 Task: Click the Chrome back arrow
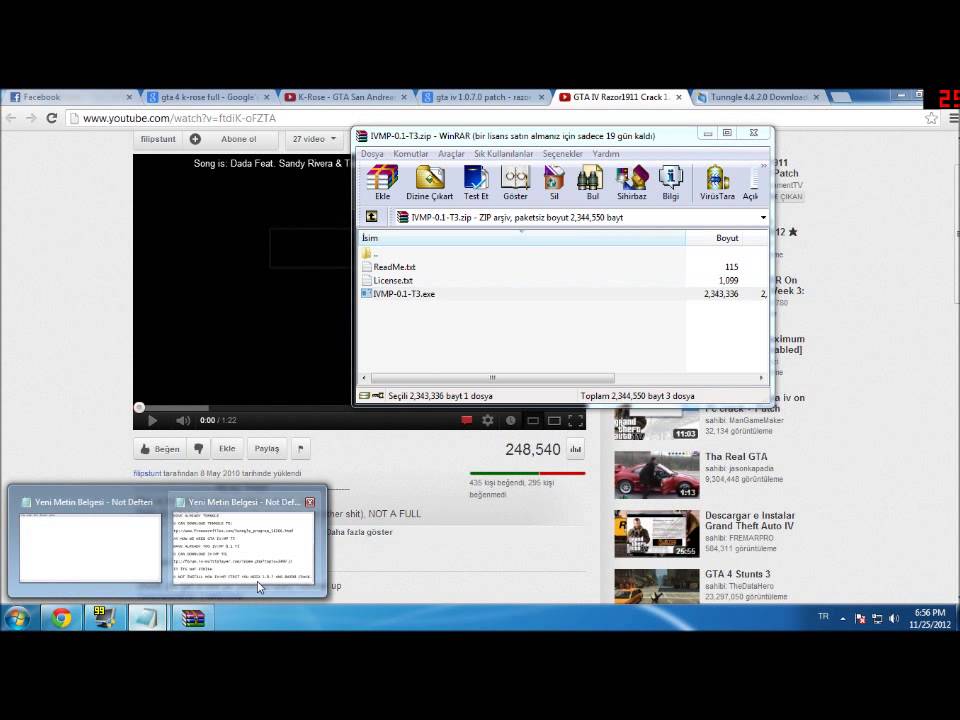coord(11,118)
